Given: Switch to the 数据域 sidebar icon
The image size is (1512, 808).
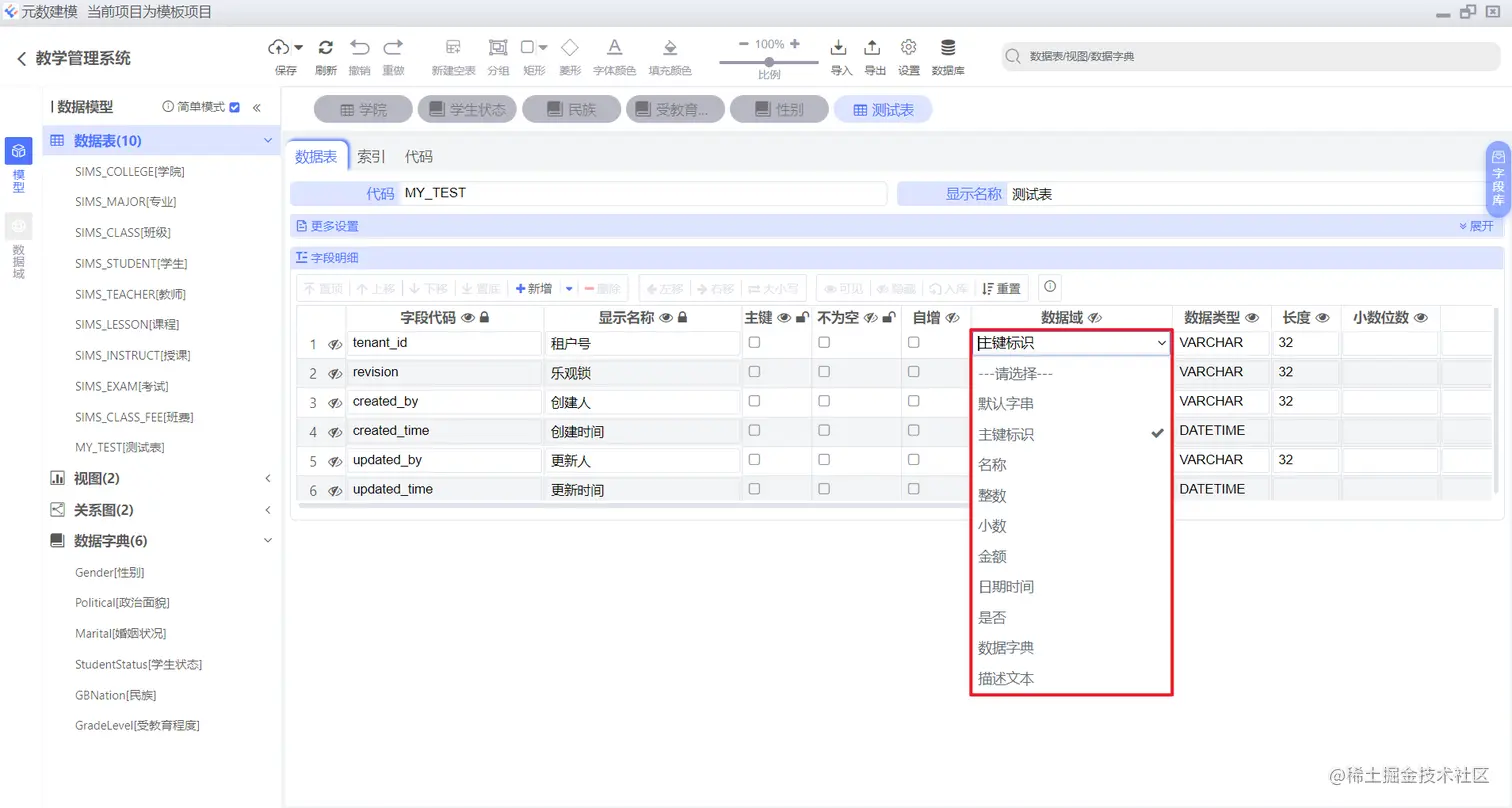Looking at the screenshot, I should [x=18, y=227].
